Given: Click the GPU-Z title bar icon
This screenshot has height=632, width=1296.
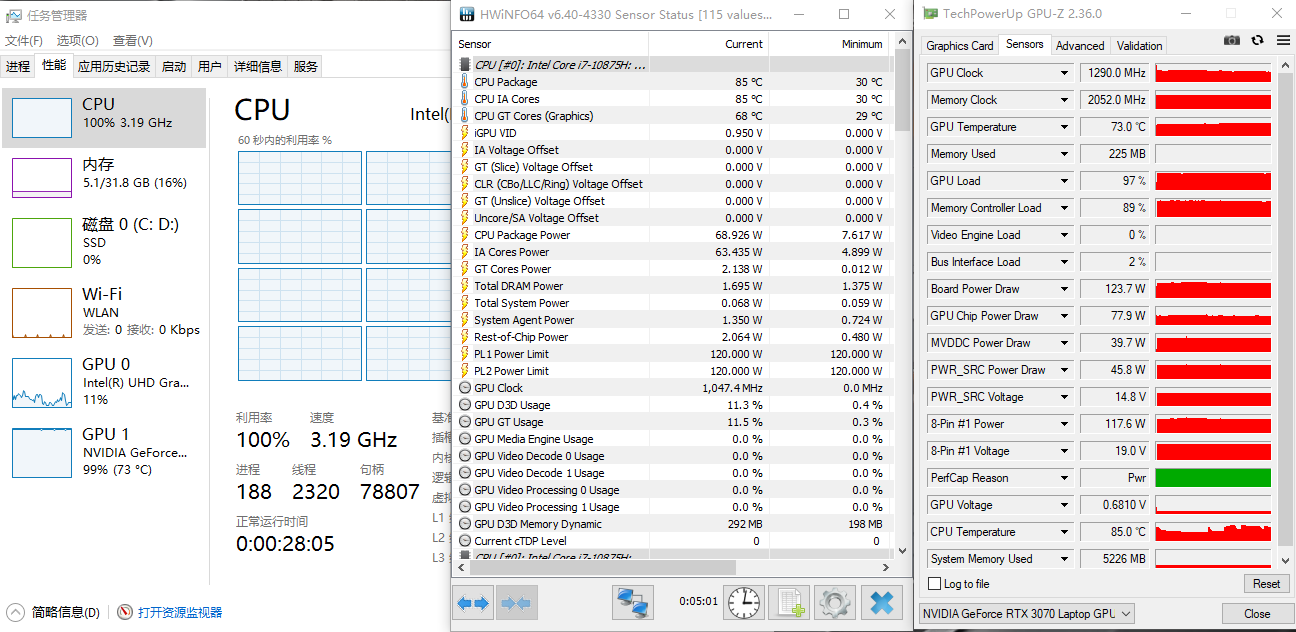Looking at the screenshot, I should tap(930, 14).
